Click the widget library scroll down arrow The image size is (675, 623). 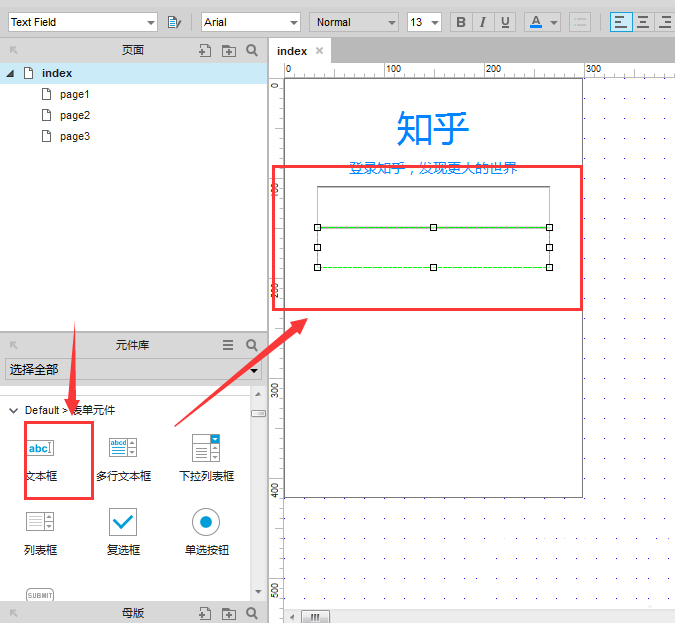pyautogui.click(x=258, y=592)
